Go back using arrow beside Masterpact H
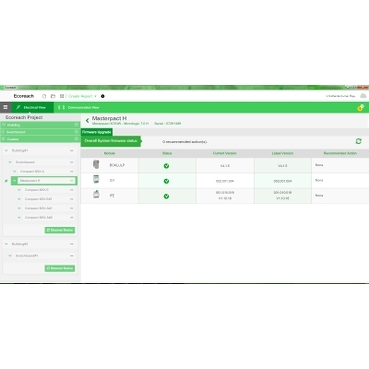This screenshot has height=369, width=369. [x=87, y=121]
